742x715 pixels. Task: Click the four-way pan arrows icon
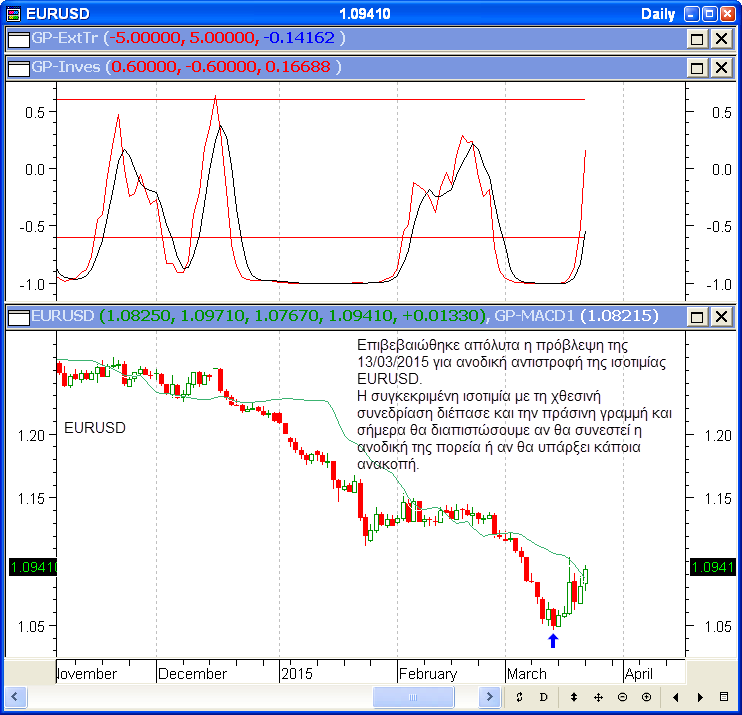[x=598, y=697]
